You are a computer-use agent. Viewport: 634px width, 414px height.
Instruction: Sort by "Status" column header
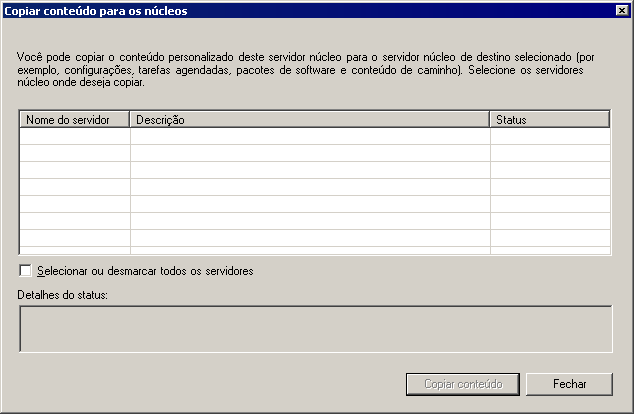click(x=550, y=120)
